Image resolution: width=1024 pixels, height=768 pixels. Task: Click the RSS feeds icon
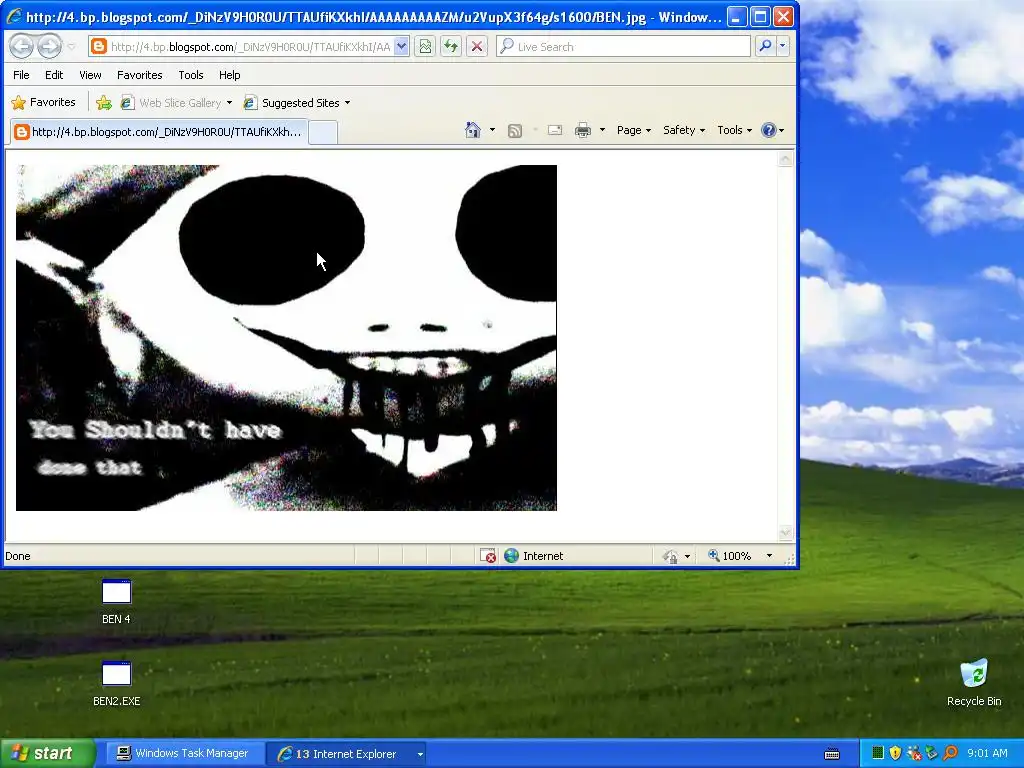click(515, 131)
